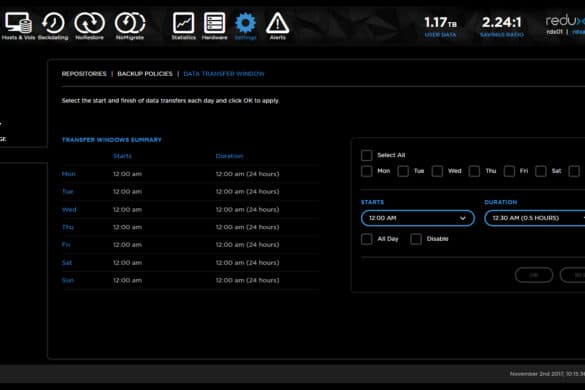Viewport: 585px width, 390px height.
Task: Click Mon row start time 12:00 am
Action: click(x=127, y=174)
